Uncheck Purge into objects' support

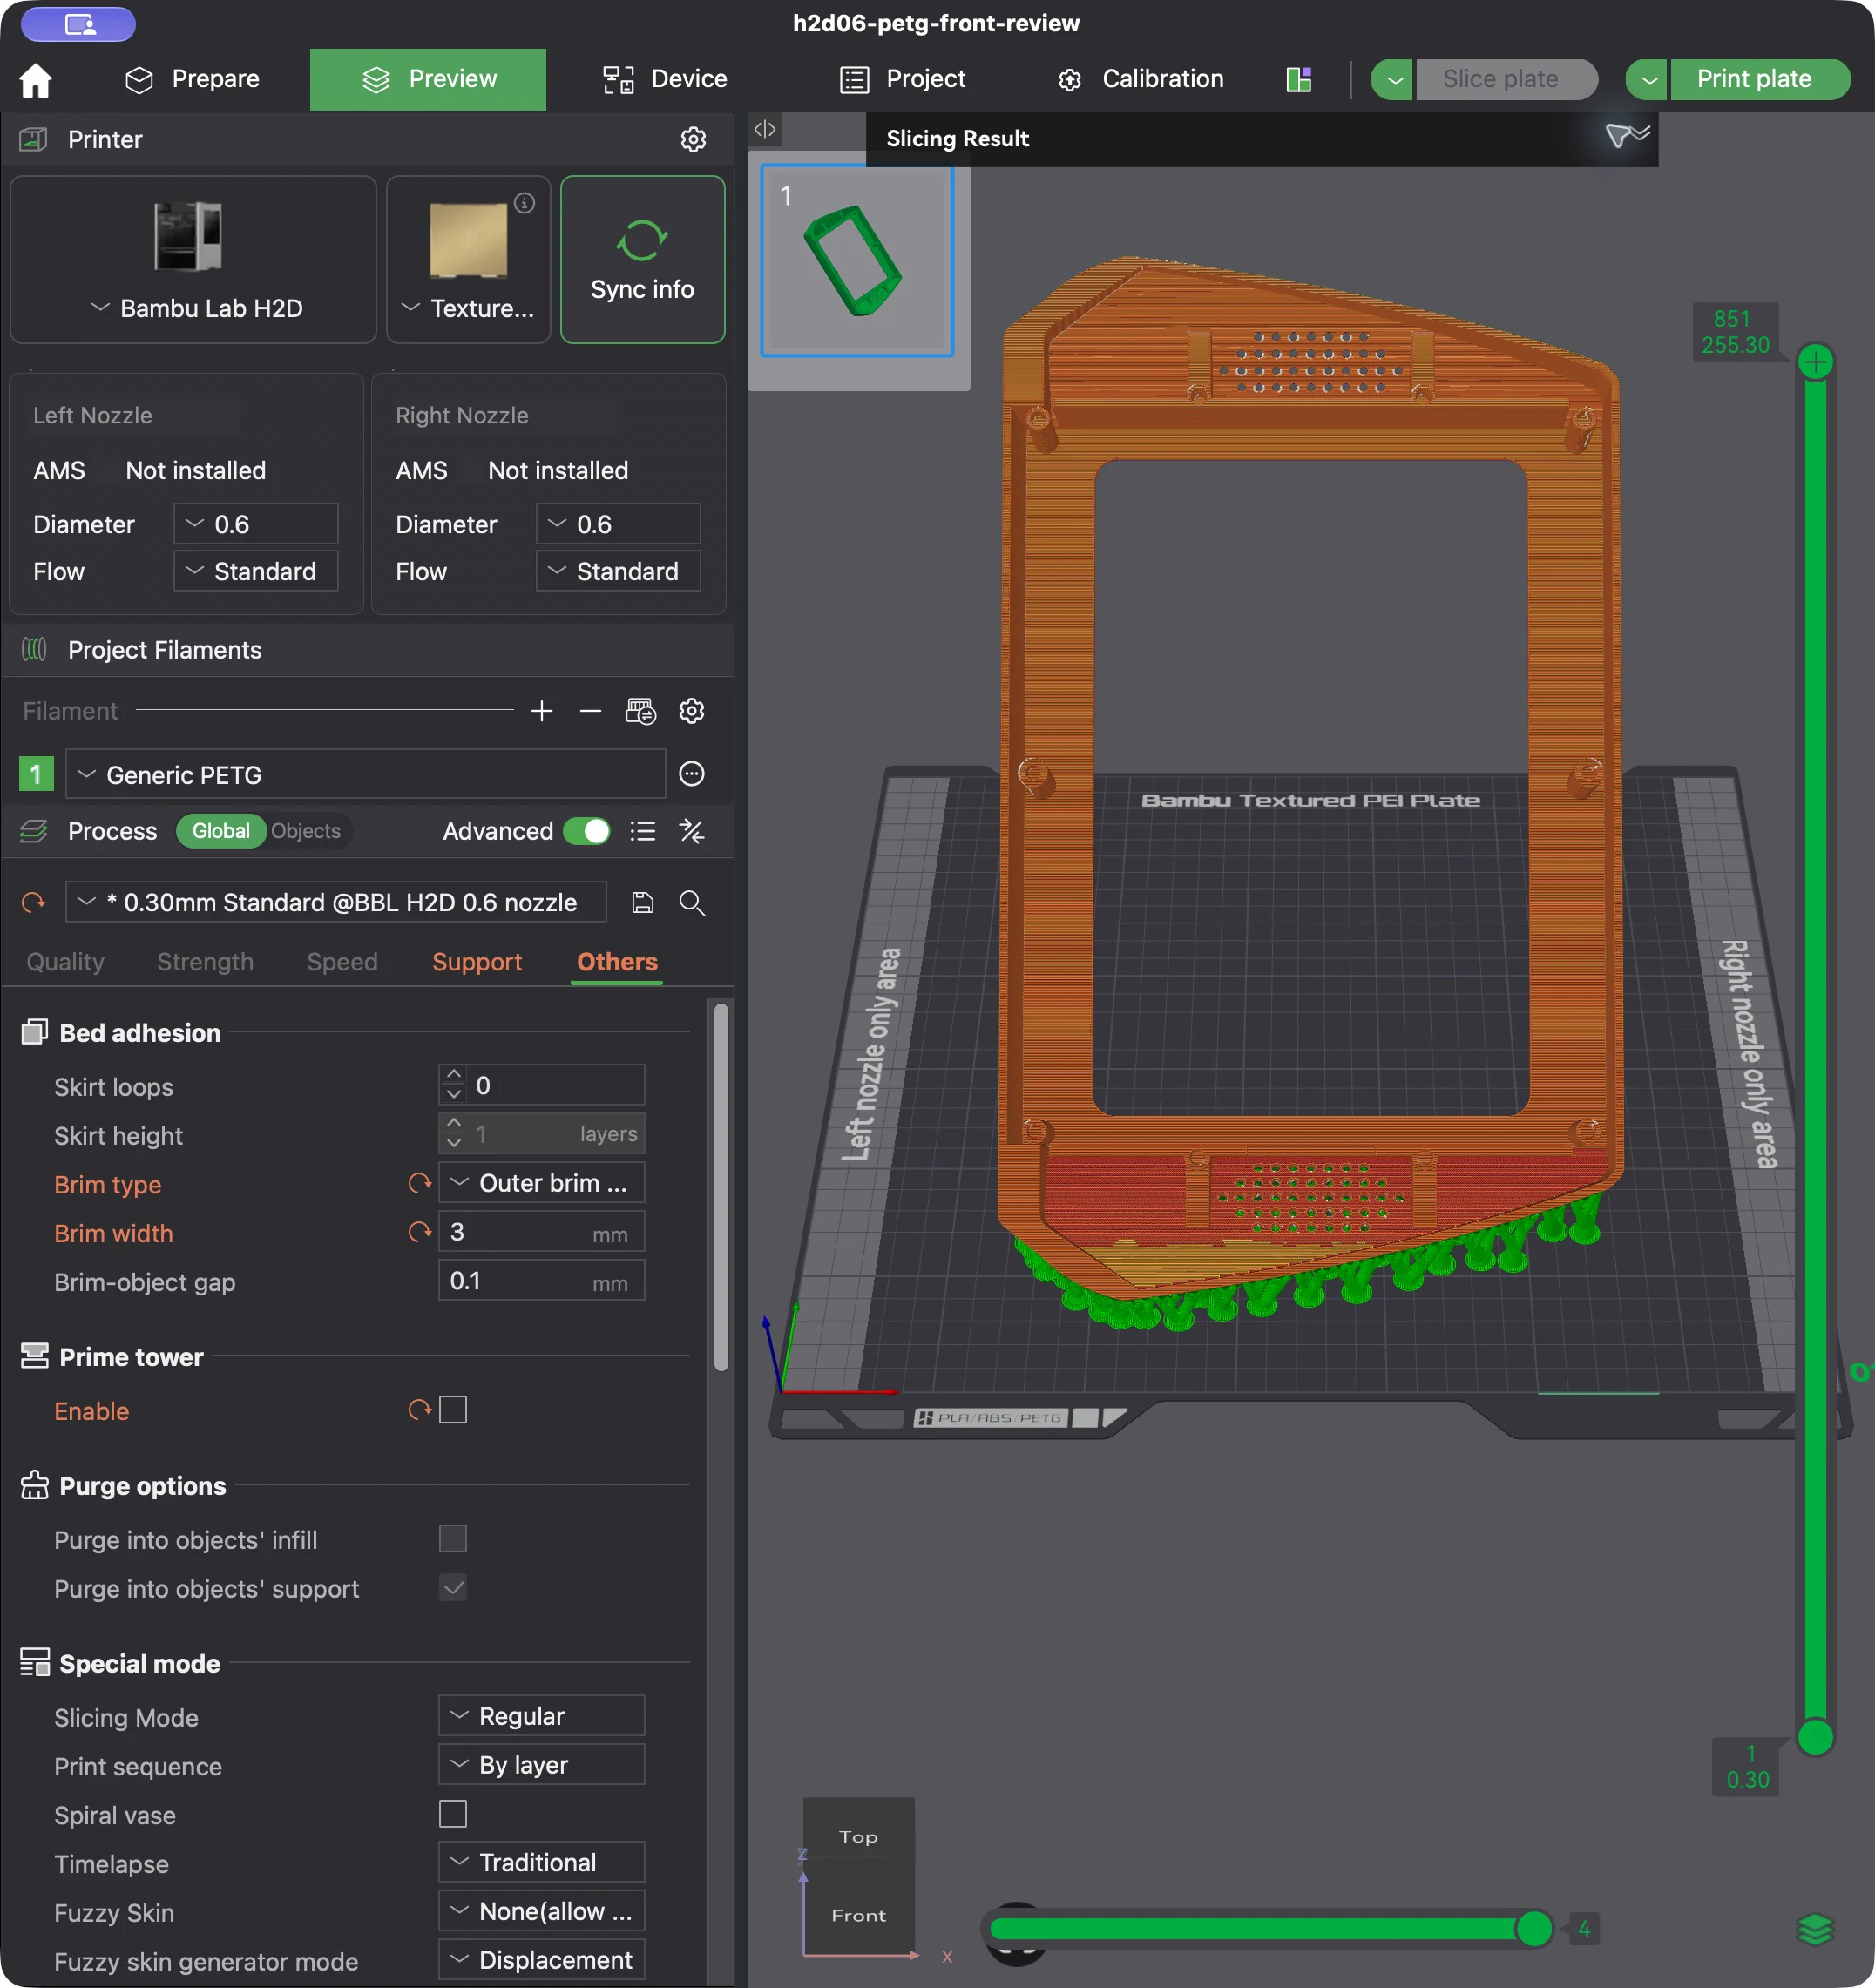(453, 1588)
